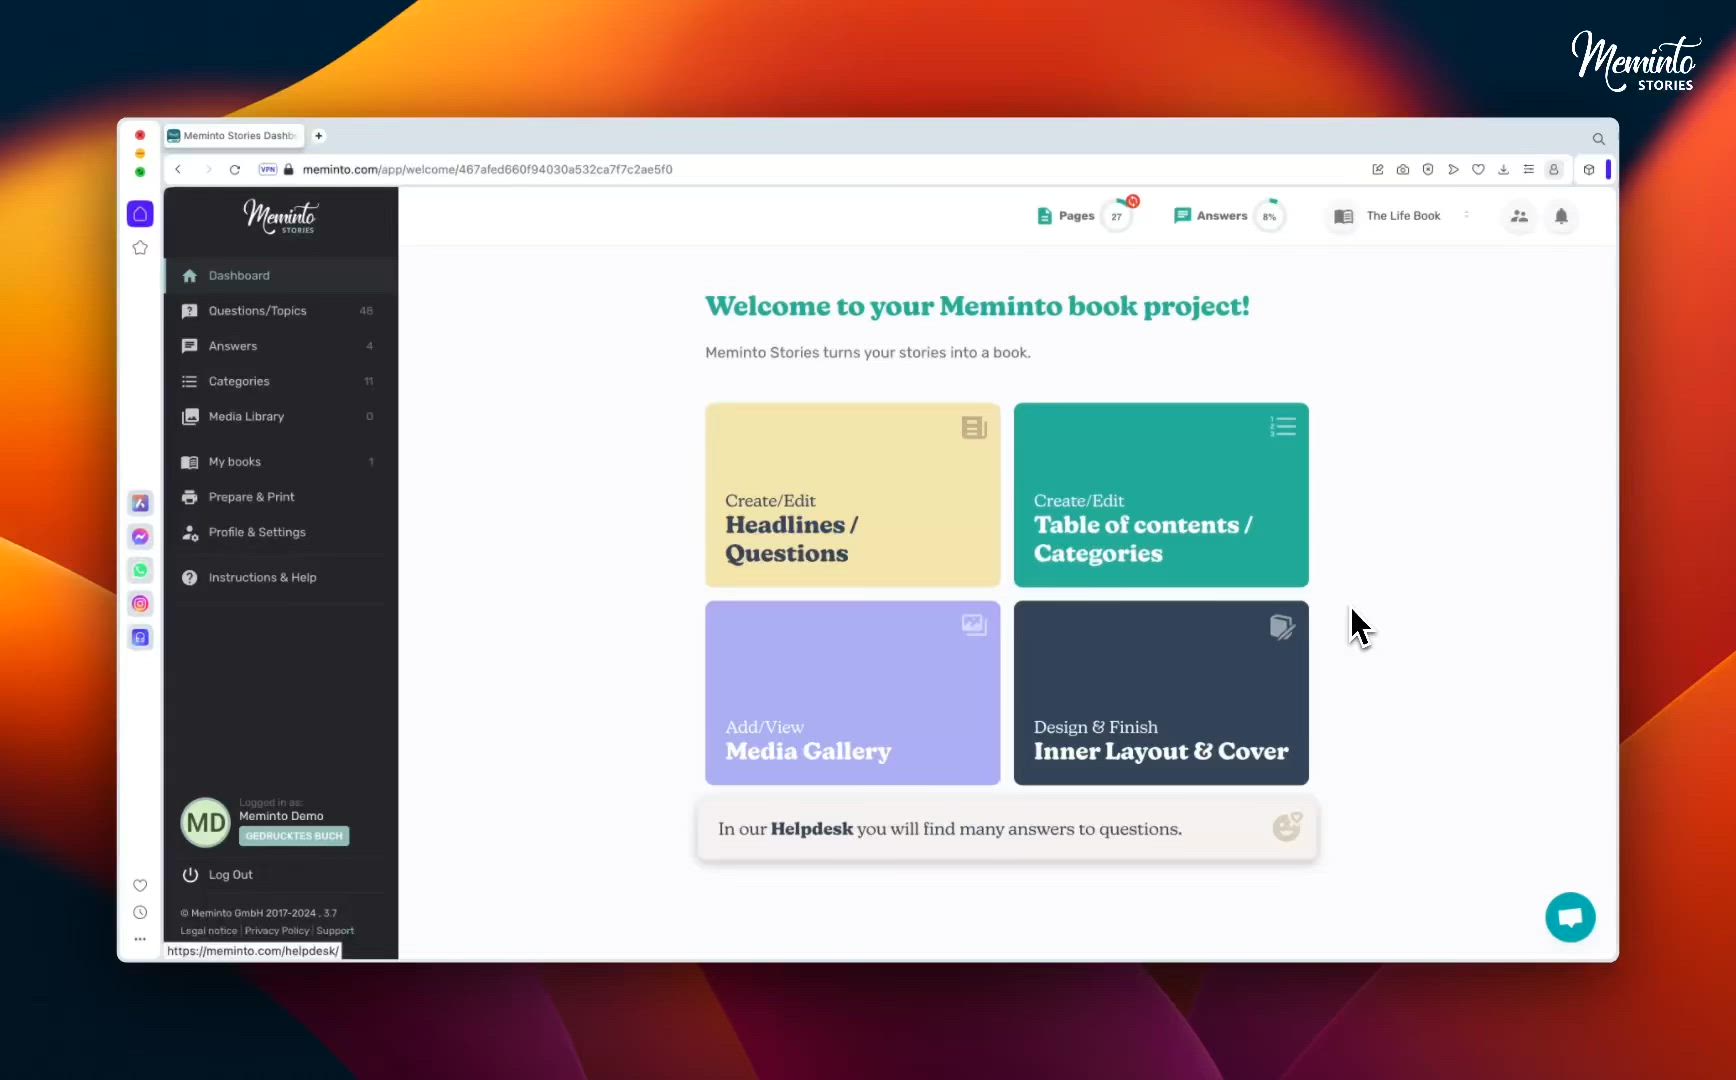Image resolution: width=1736 pixels, height=1080 pixels.
Task: Reload the Meminto page
Action: point(235,169)
